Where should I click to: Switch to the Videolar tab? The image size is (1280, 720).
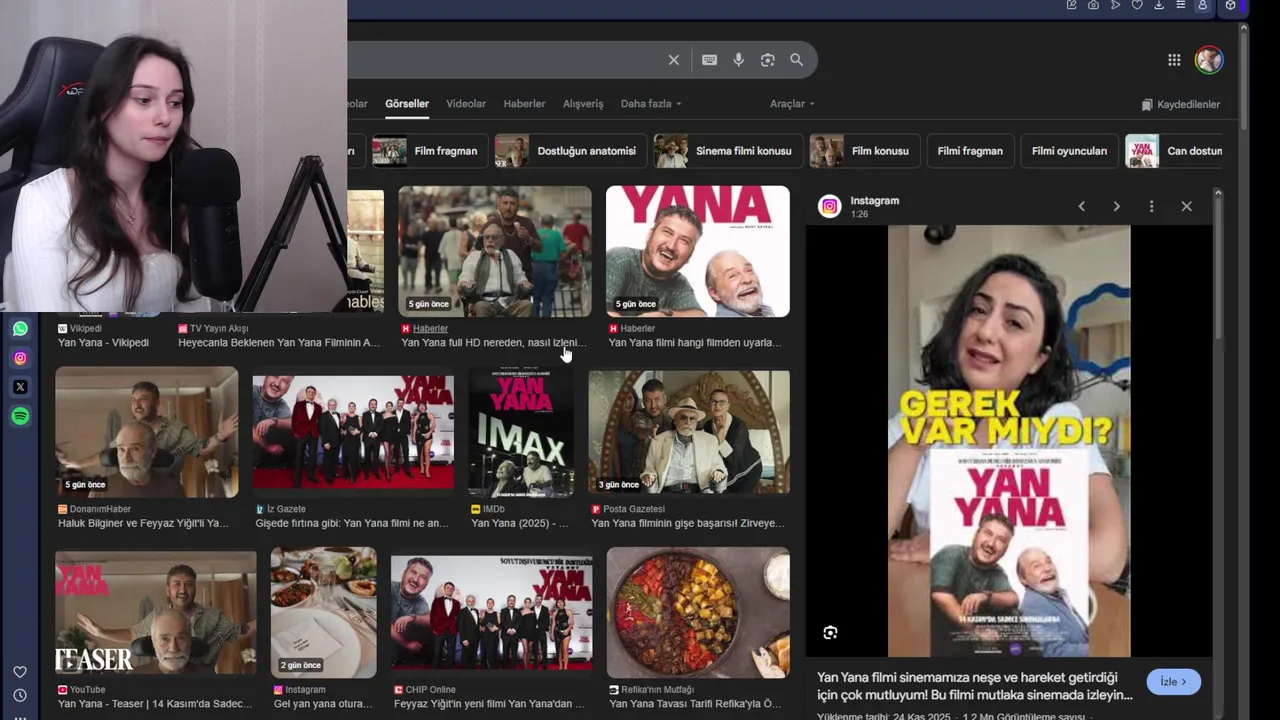(466, 104)
